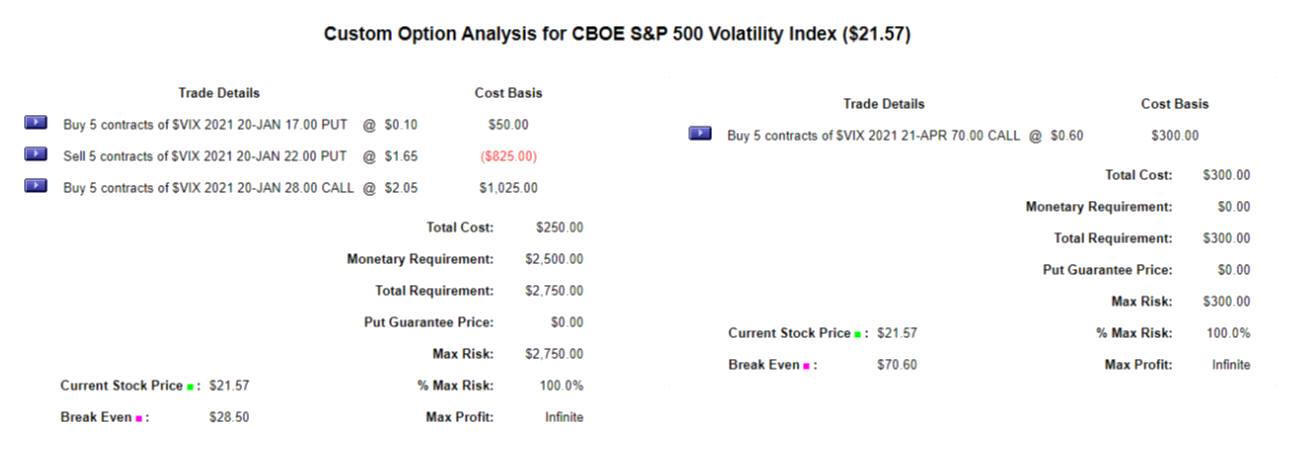Click green square by right Current Stock Price

point(858,335)
